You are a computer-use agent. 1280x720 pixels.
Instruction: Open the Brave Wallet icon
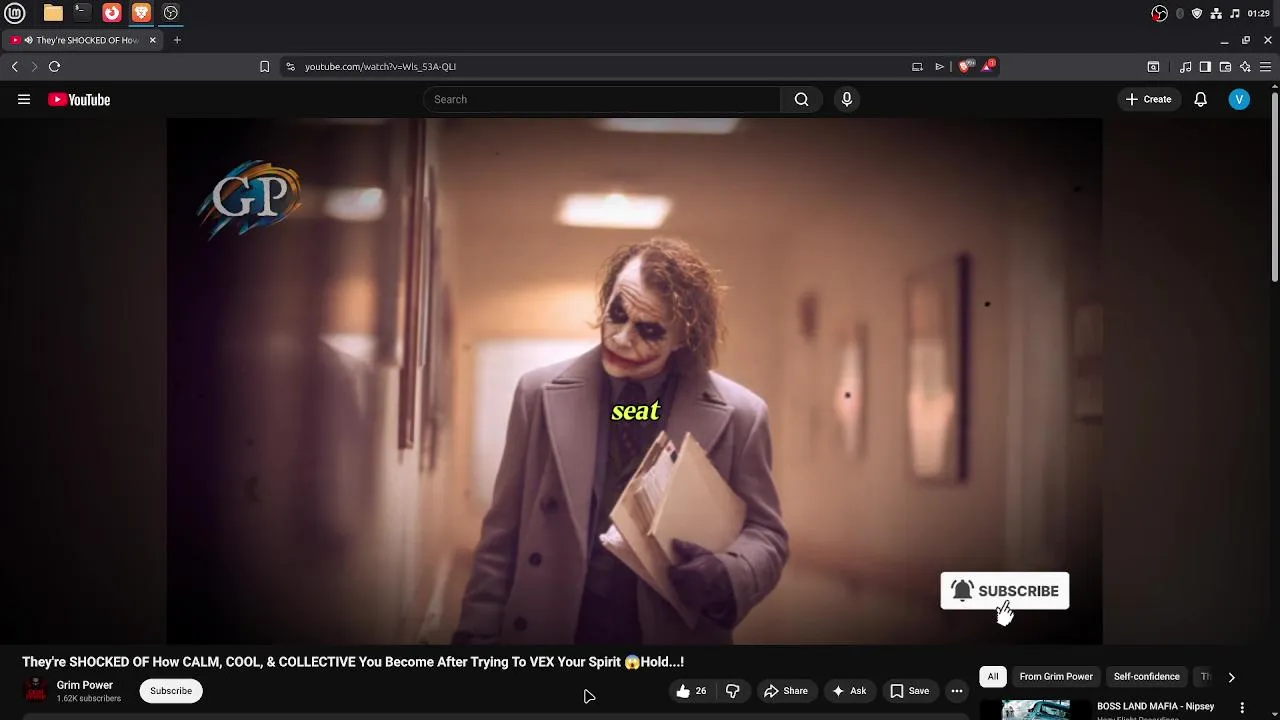[1225, 67]
